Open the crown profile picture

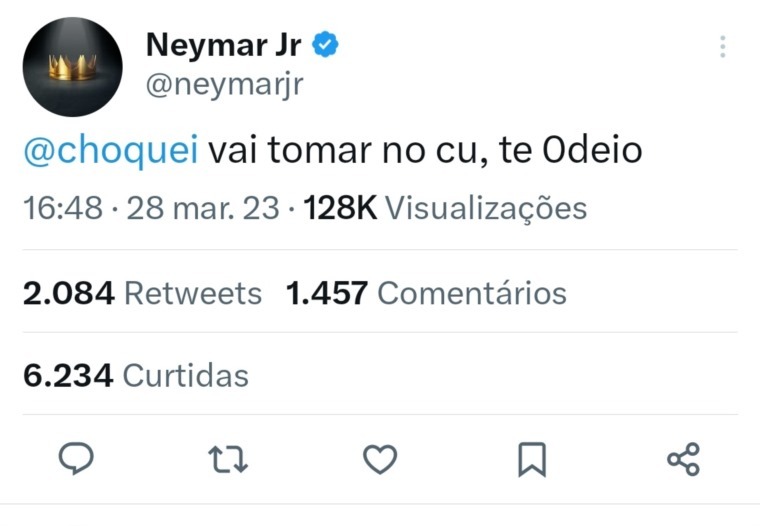pyautogui.click(x=73, y=67)
